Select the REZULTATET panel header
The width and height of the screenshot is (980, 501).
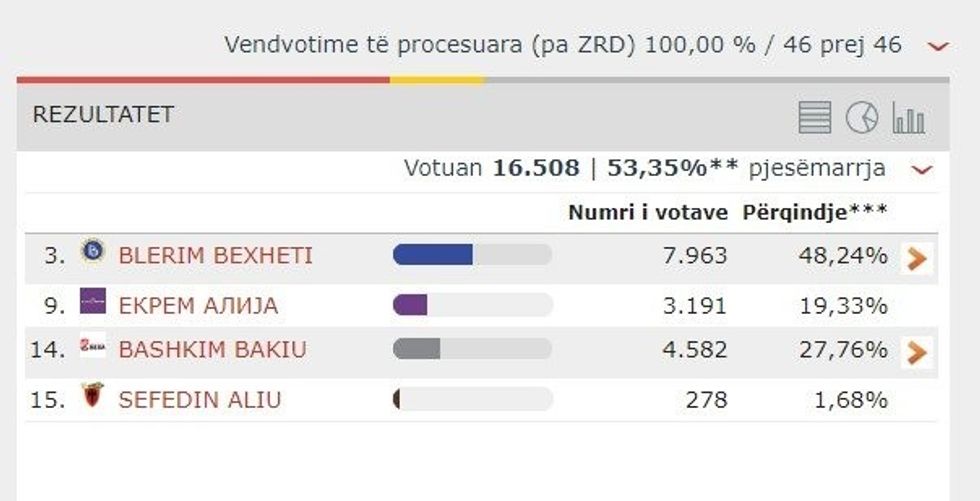tap(103, 115)
